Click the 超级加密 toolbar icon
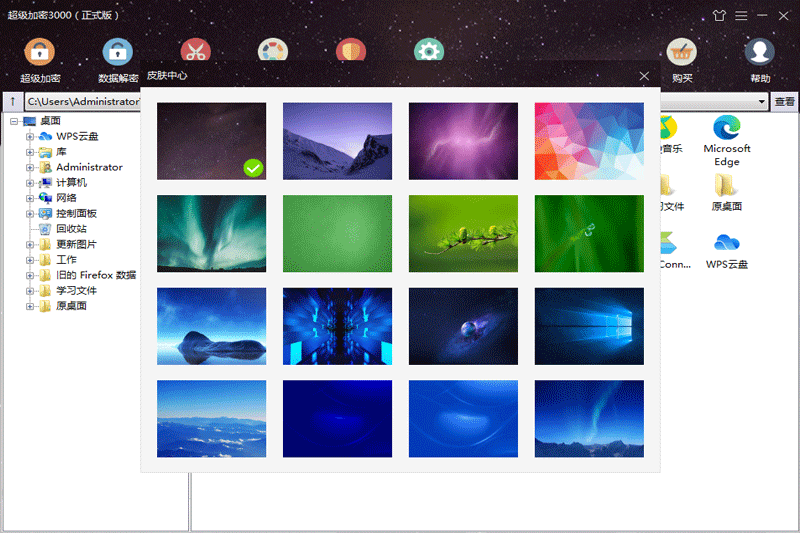The image size is (800, 533). [40, 52]
